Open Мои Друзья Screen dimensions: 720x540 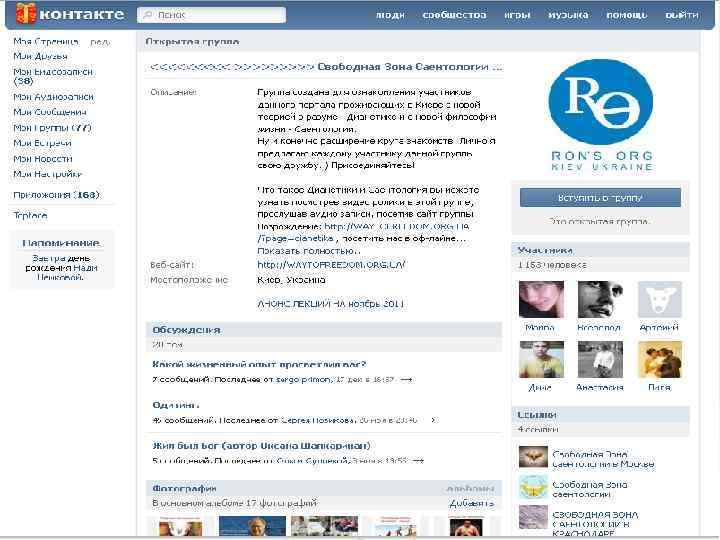pos(40,56)
